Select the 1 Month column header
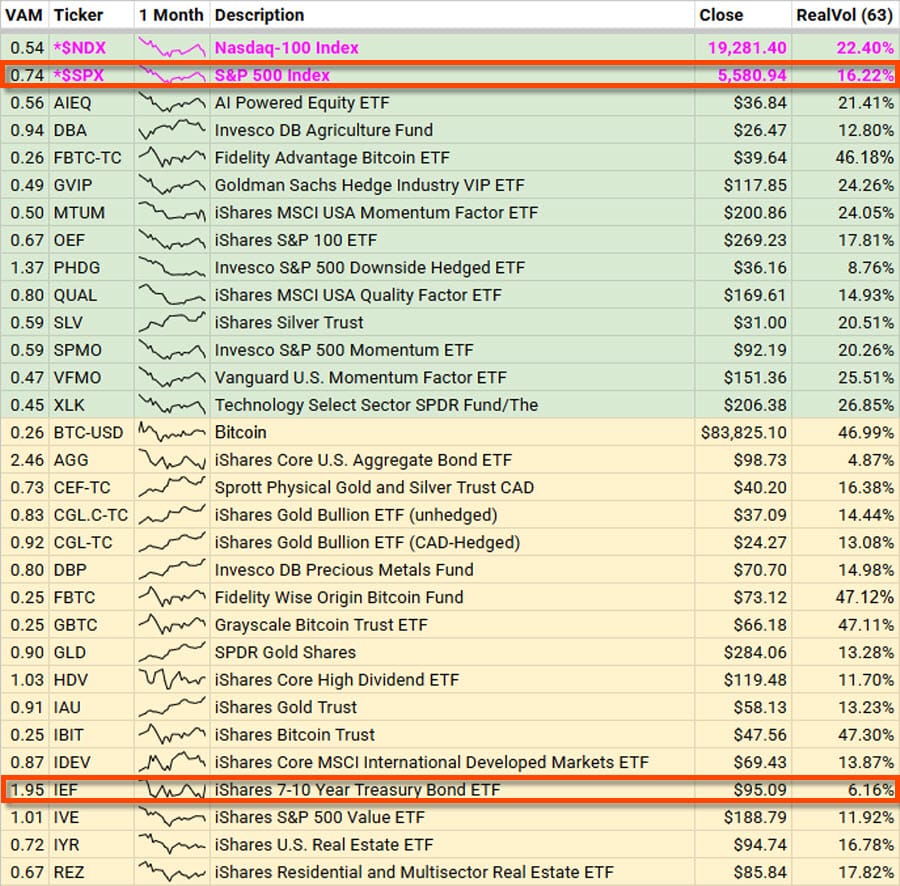This screenshot has height=886, width=900. pyautogui.click(x=171, y=15)
